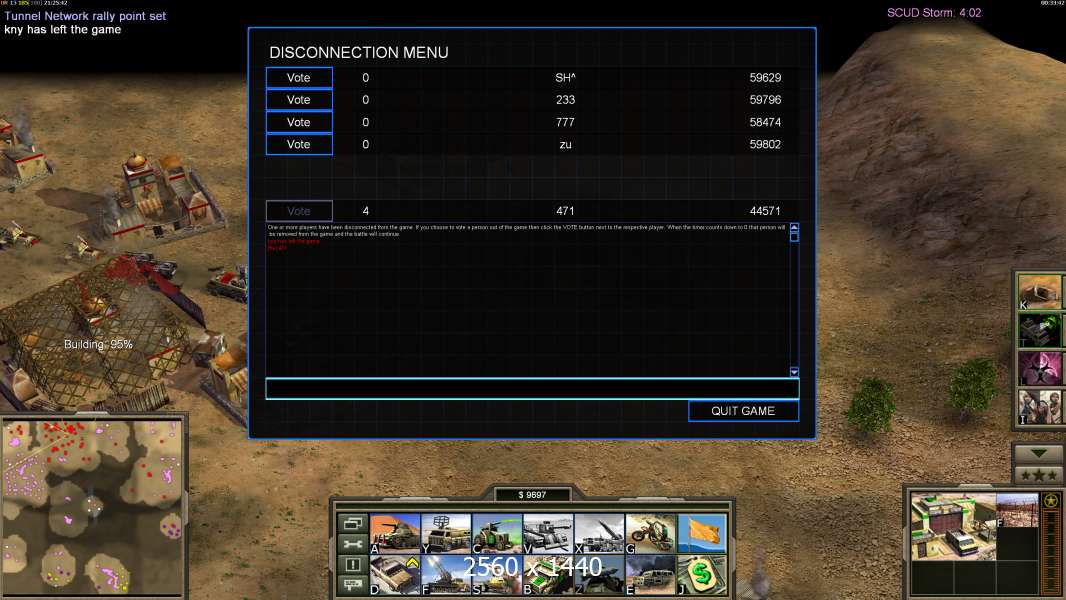Click the QUIT GAME button
The image size is (1066, 600).
coord(743,411)
